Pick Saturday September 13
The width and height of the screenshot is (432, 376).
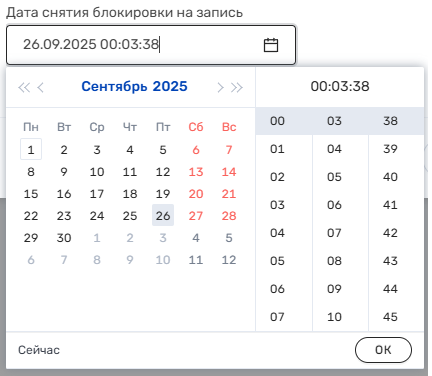pos(196,172)
